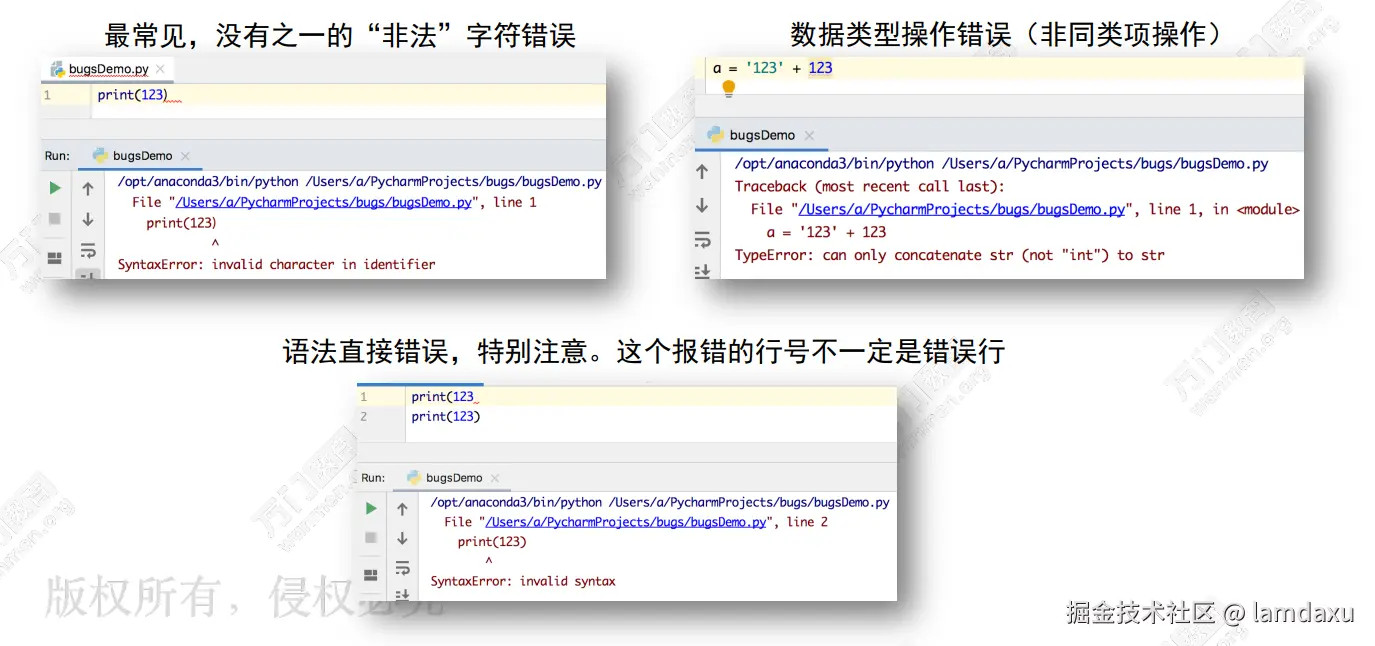
Task: Click the down-arrow icon beside the TypeError traceback
Action: (x=702, y=205)
